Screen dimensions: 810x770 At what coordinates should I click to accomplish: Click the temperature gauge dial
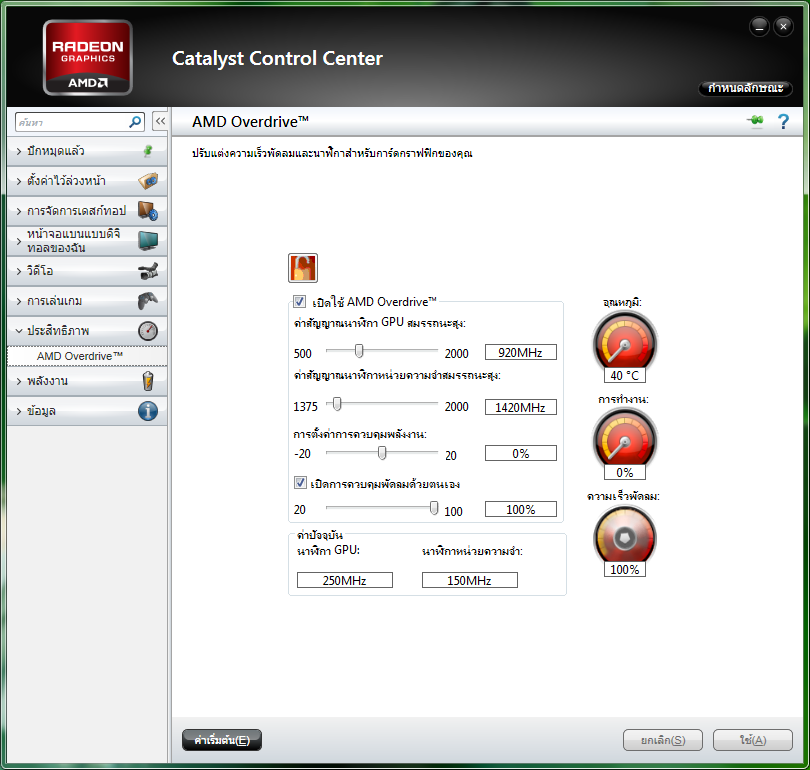[x=625, y=342]
